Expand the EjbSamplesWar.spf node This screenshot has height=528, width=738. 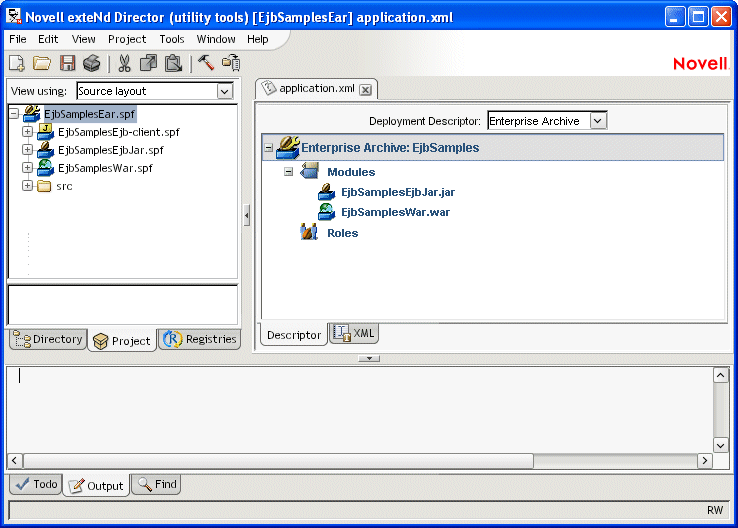[27, 168]
